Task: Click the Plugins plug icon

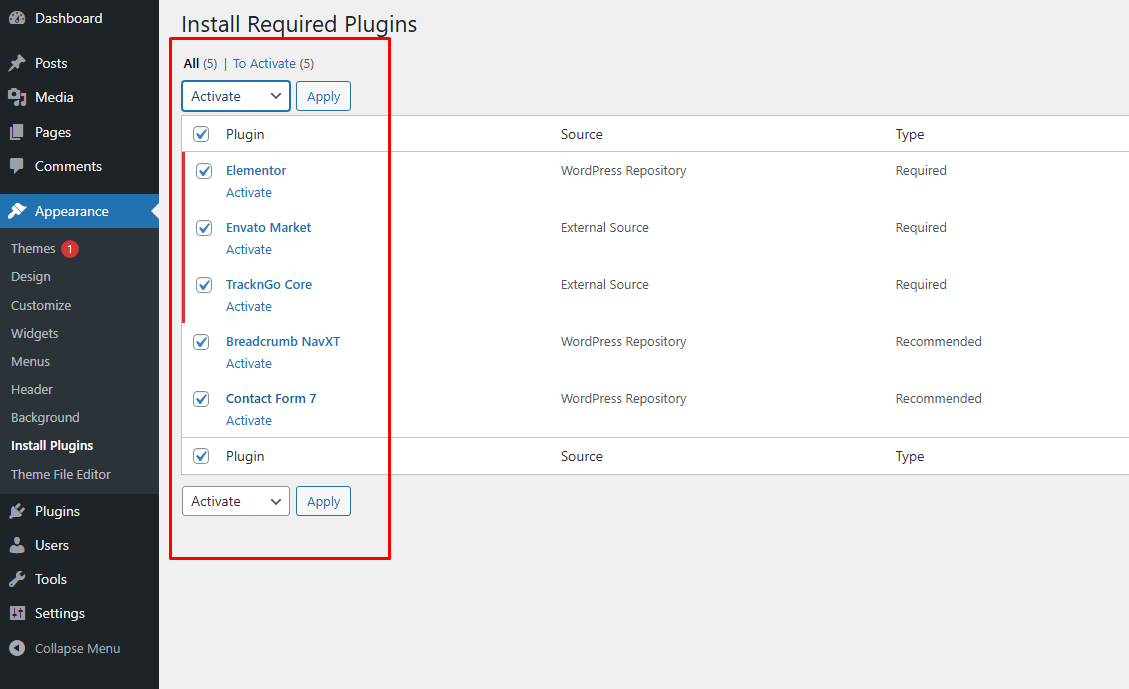Action: [x=17, y=511]
